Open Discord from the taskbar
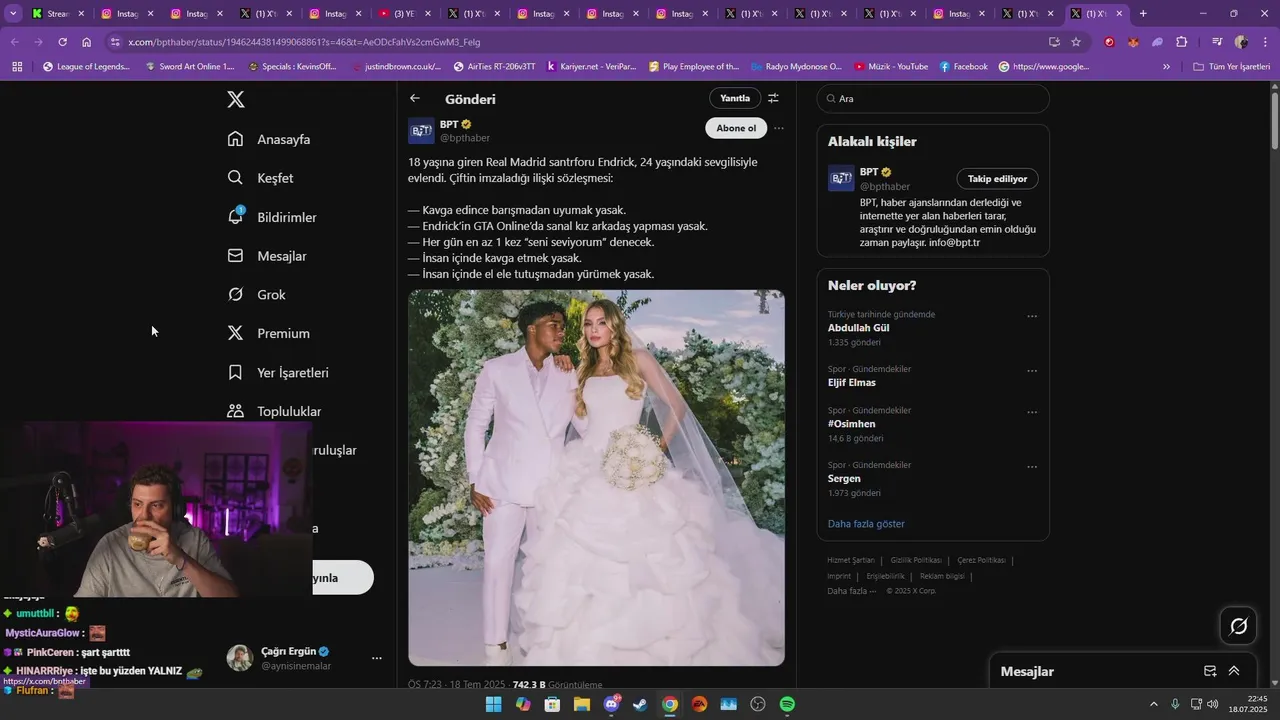The height and width of the screenshot is (720, 1280). (x=611, y=704)
